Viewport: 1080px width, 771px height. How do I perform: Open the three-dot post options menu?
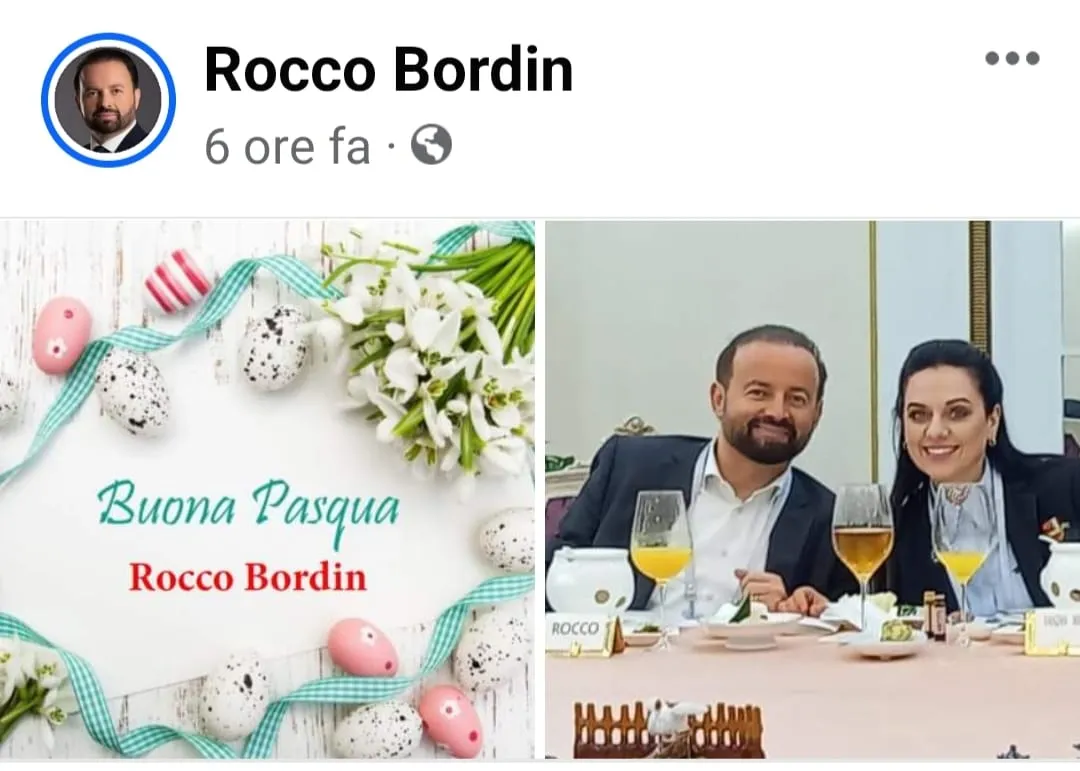point(1012,58)
